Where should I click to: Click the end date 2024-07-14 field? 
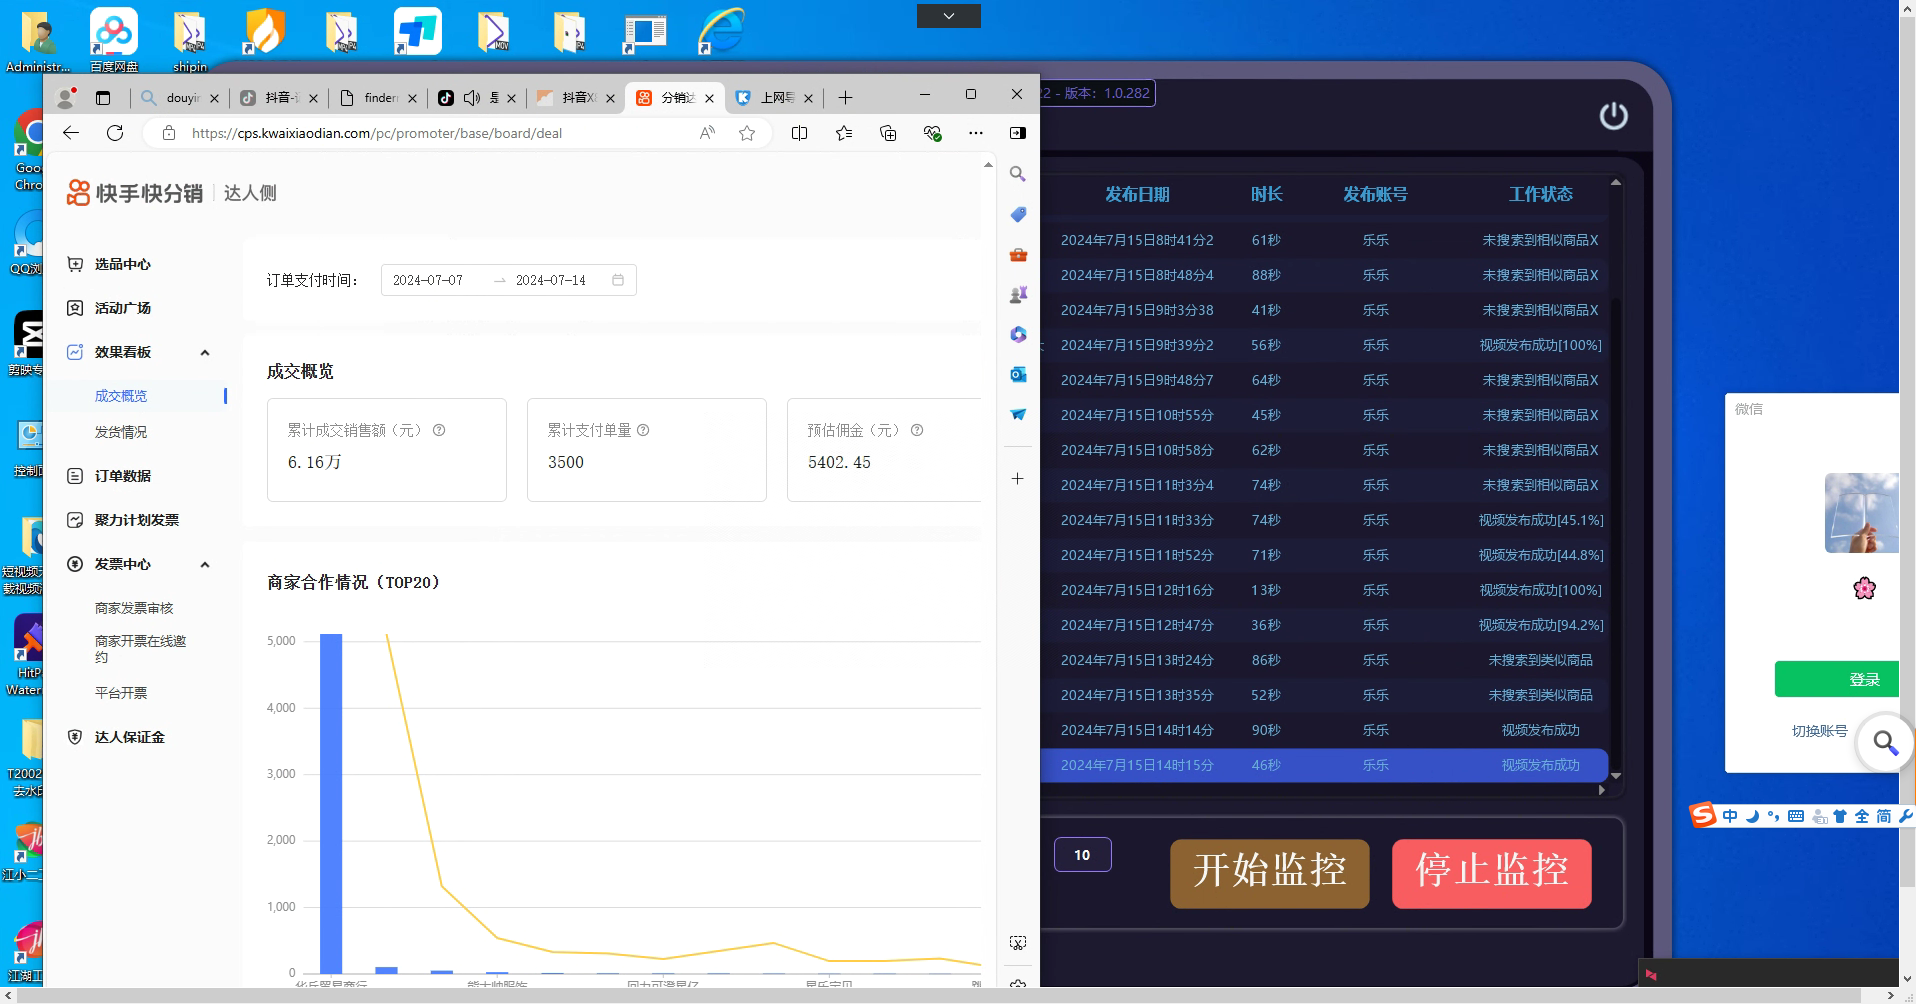(x=551, y=280)
